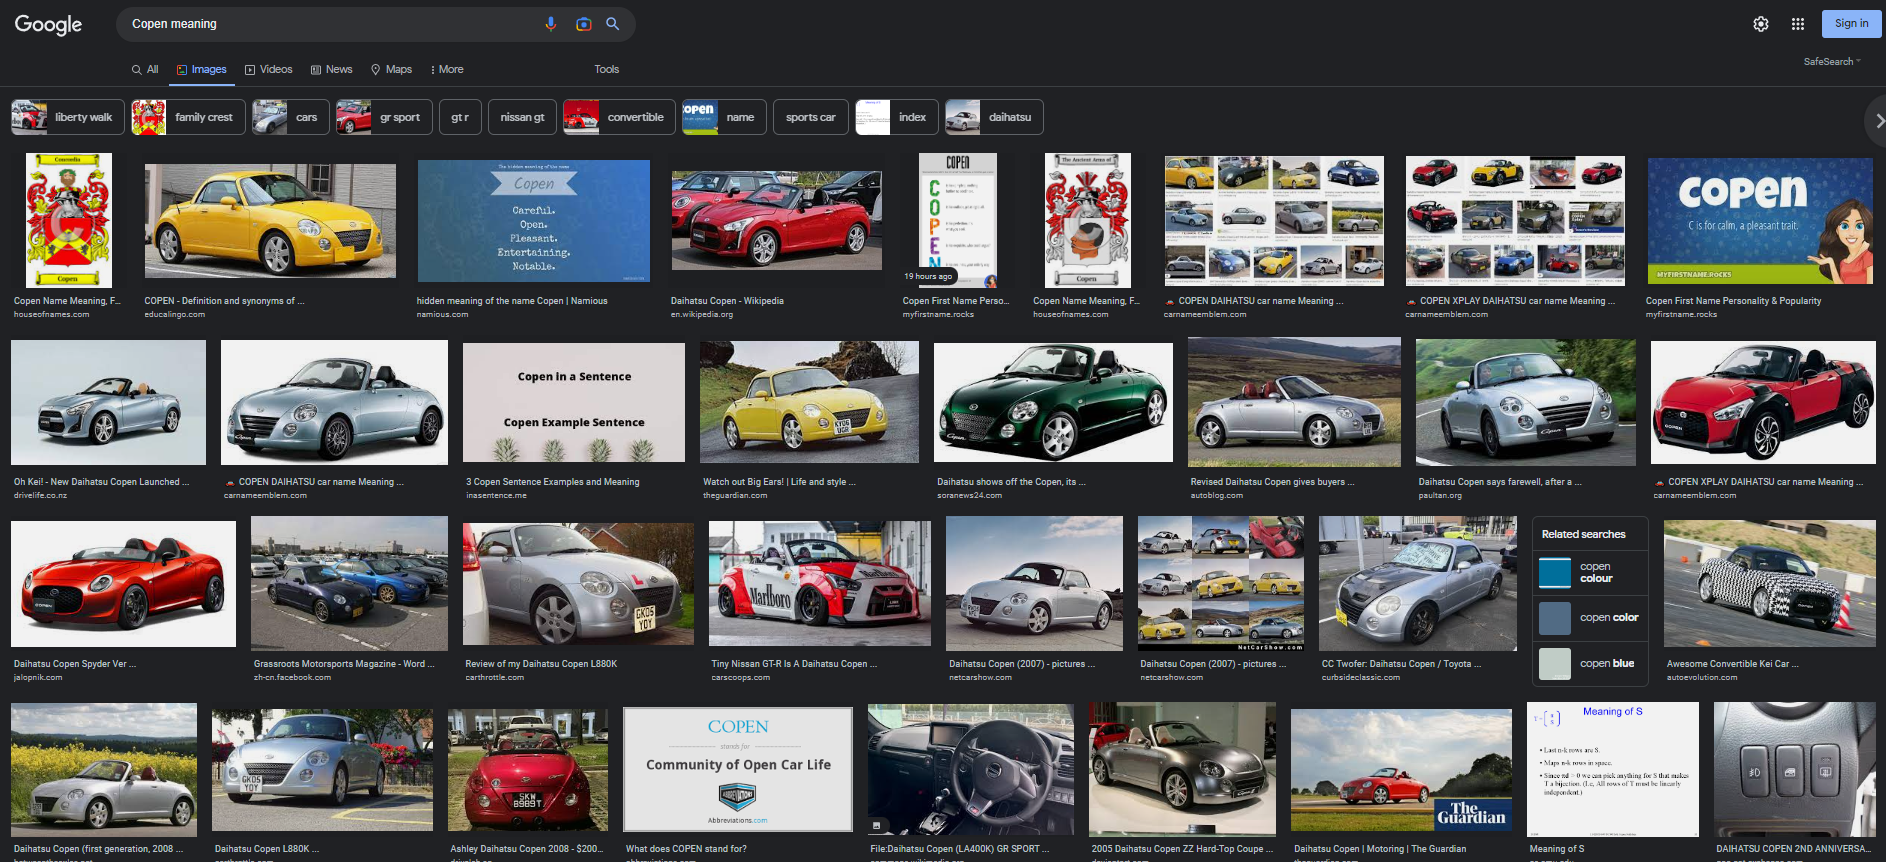Expand the More search options menu
This screenshot has height=862, width=1886.
pyautogui.click(x=447, y=69)
